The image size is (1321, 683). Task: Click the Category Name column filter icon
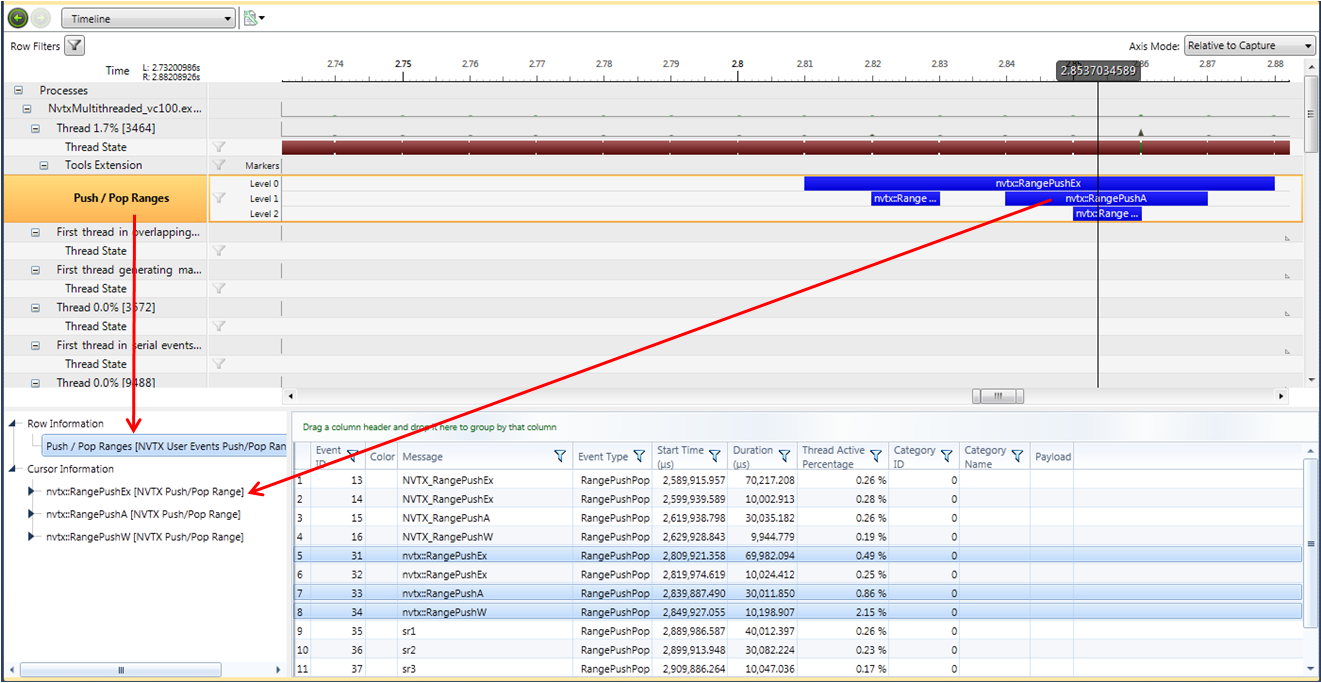1017,456
